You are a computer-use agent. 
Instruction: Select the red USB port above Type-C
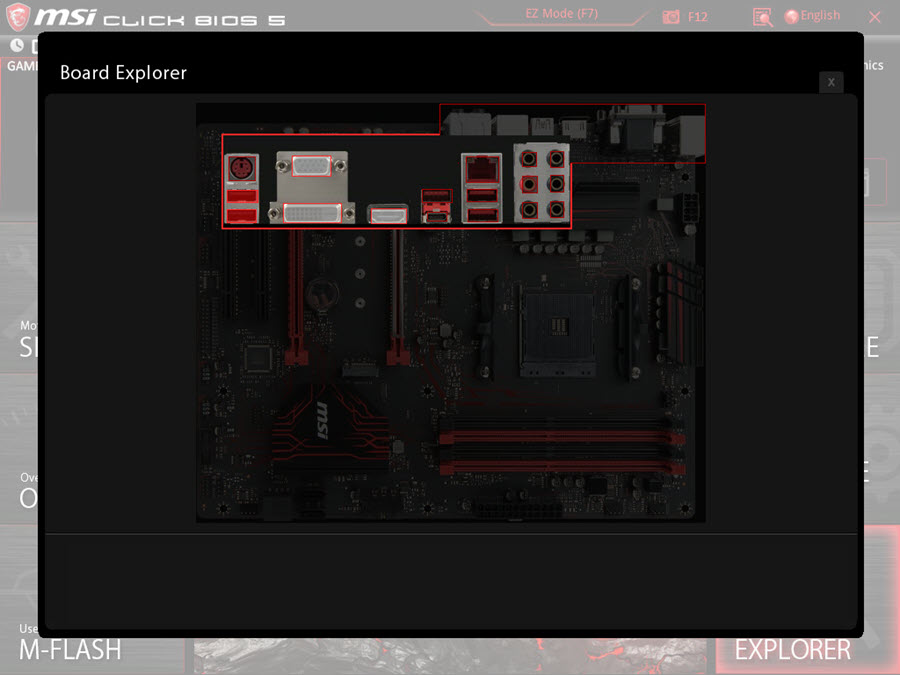click(x=436, y=196)
